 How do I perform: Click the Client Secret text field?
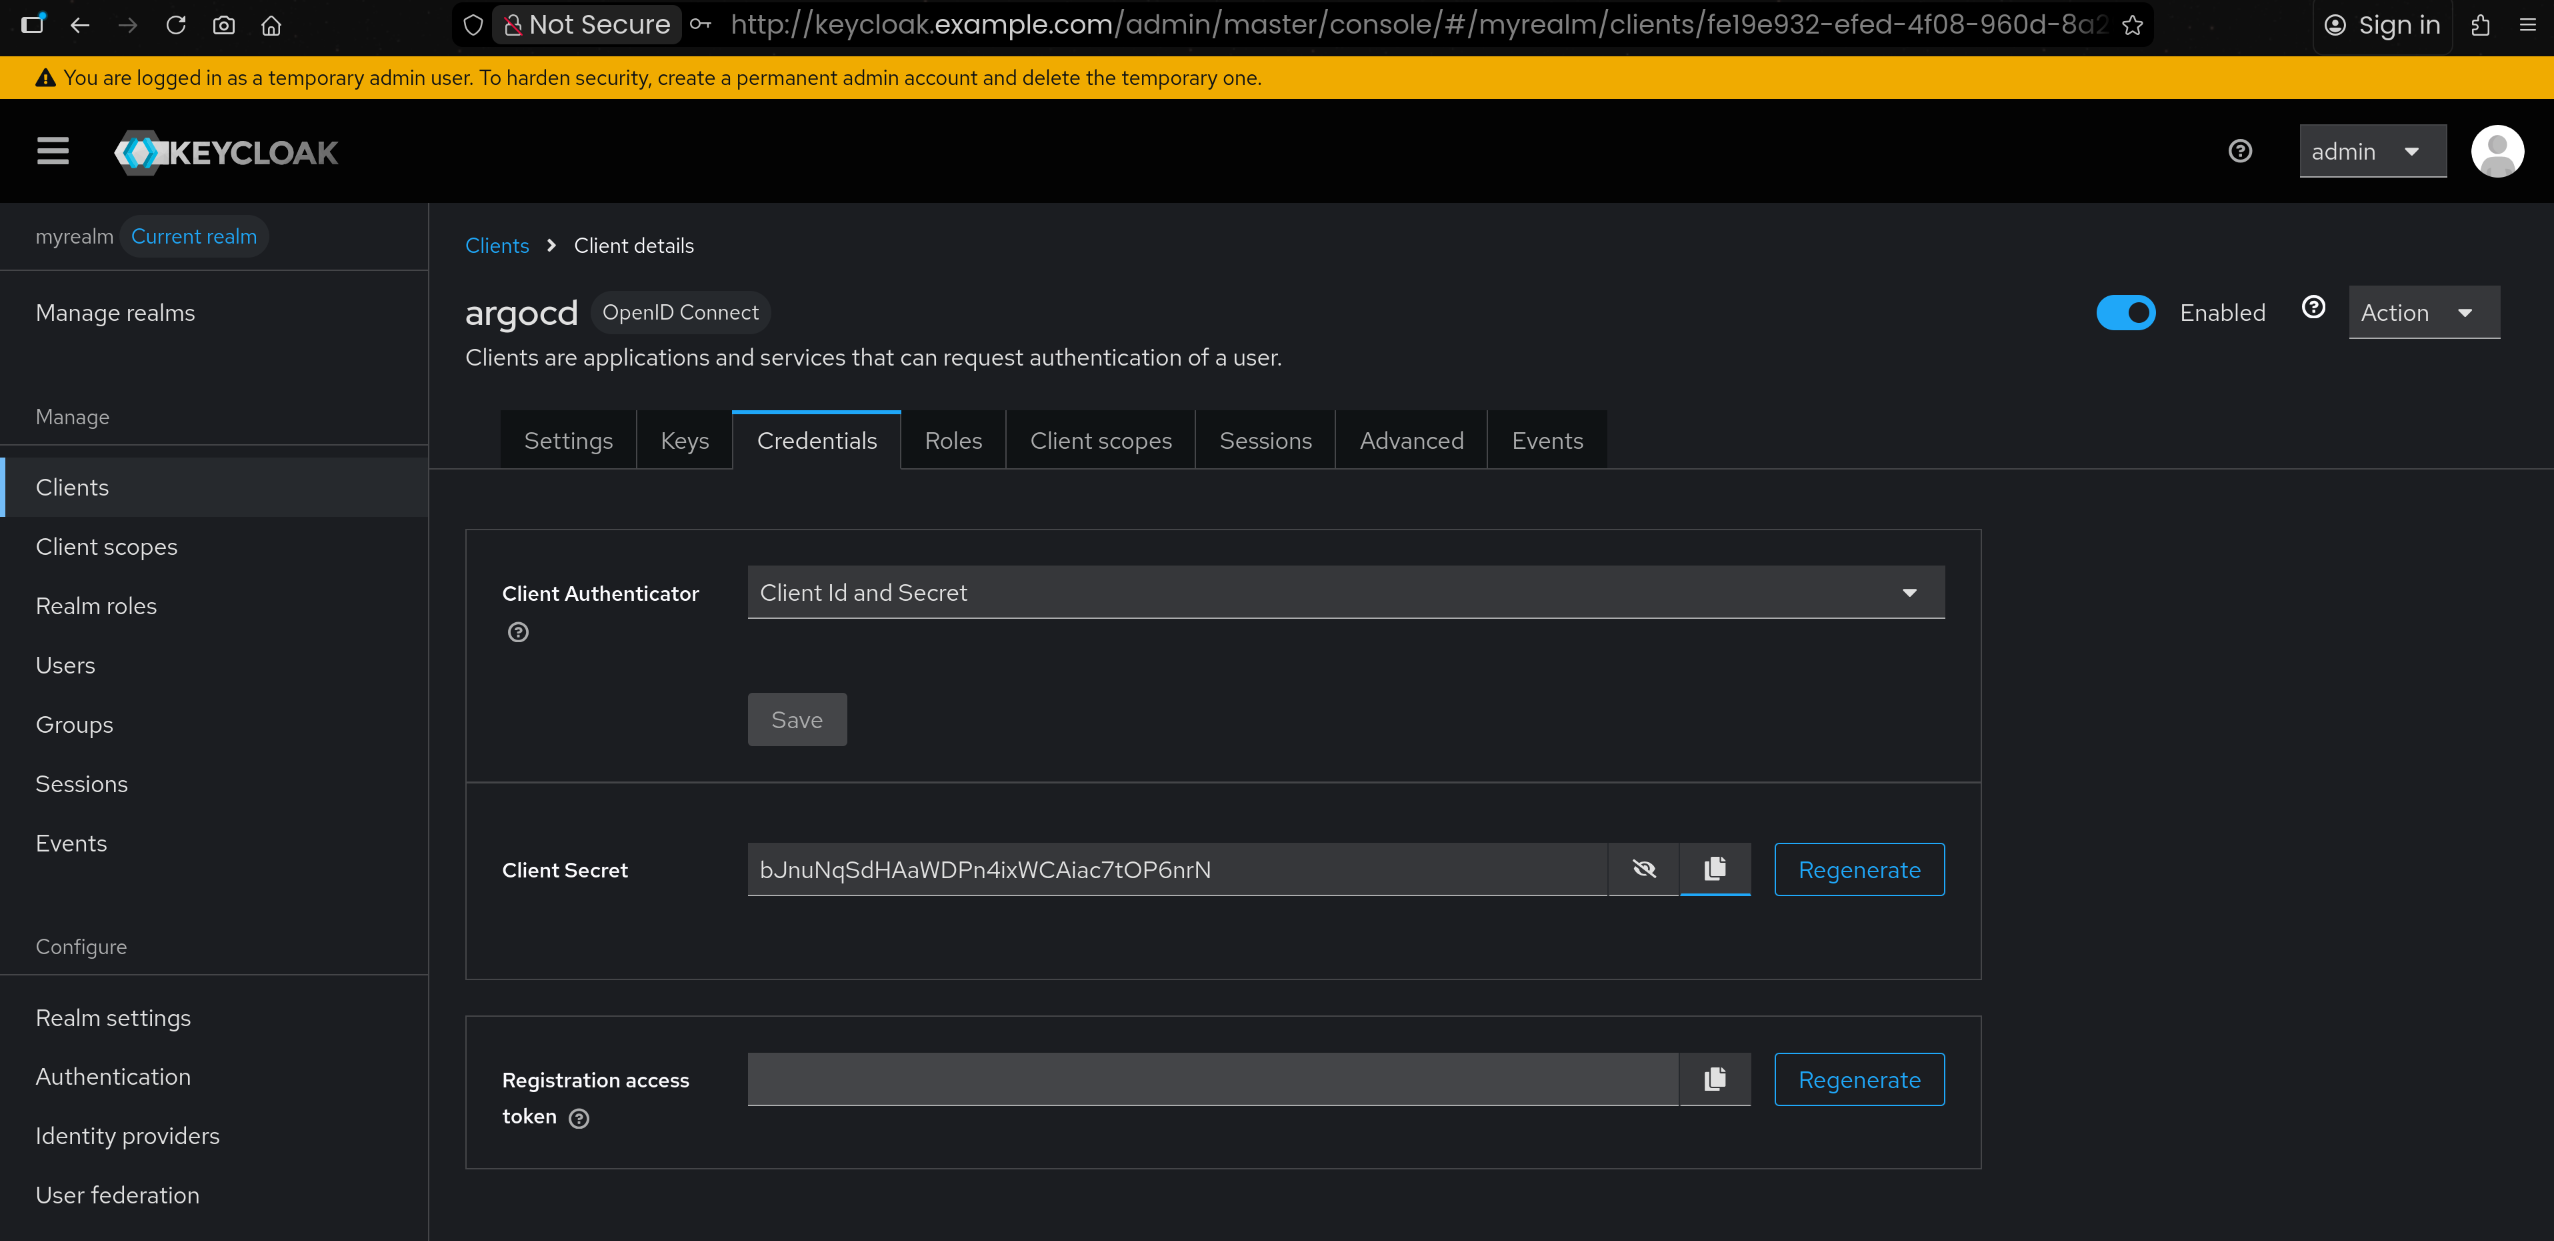tap(1175, 869)
